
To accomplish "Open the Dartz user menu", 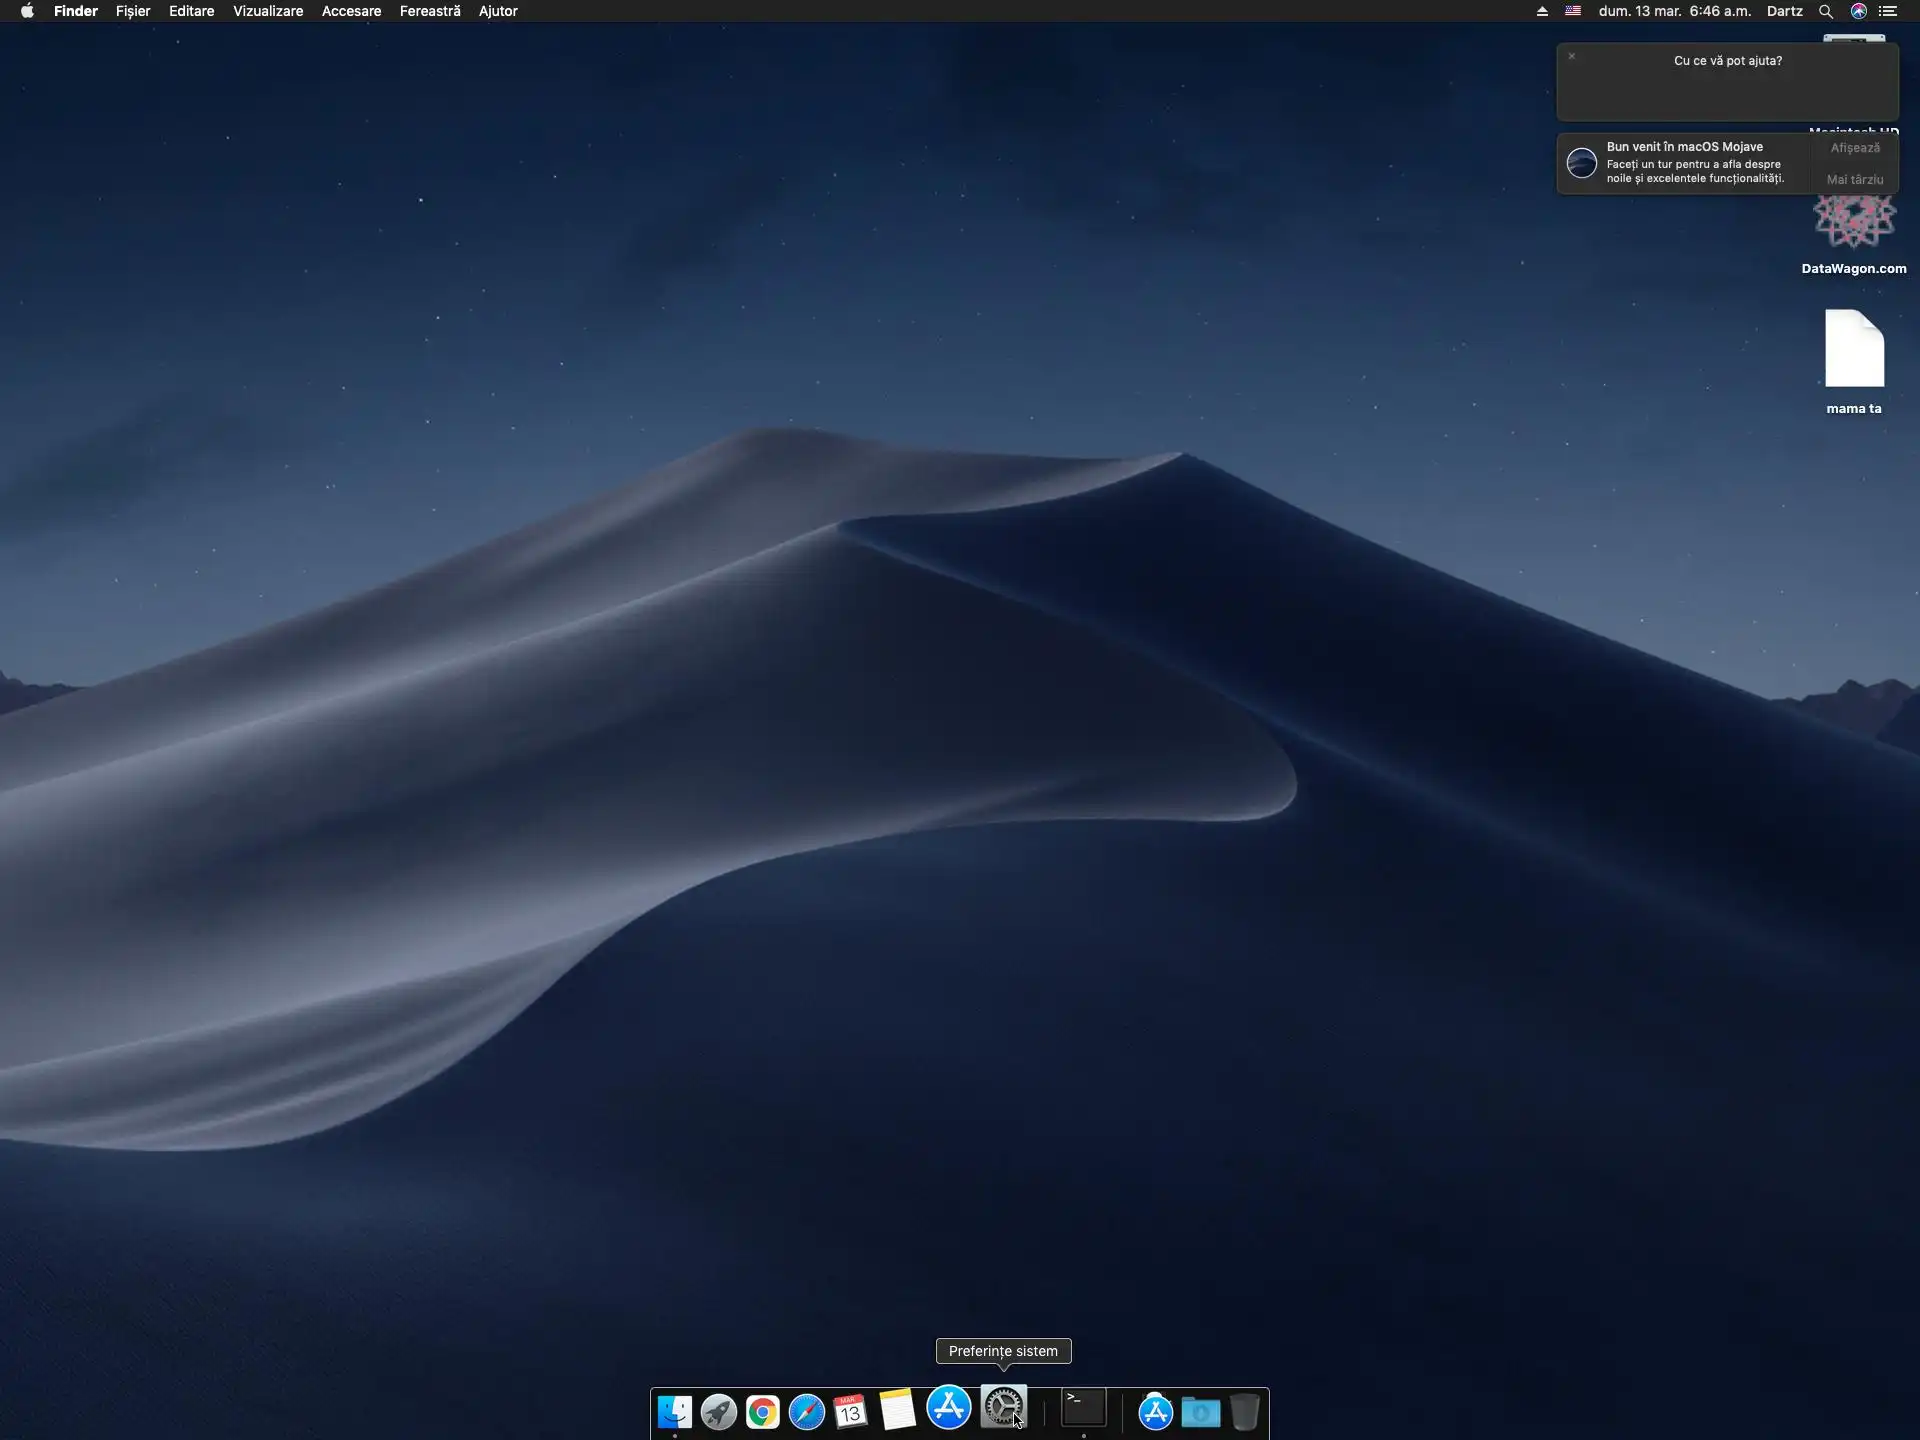I will [x=1784, y=11].
